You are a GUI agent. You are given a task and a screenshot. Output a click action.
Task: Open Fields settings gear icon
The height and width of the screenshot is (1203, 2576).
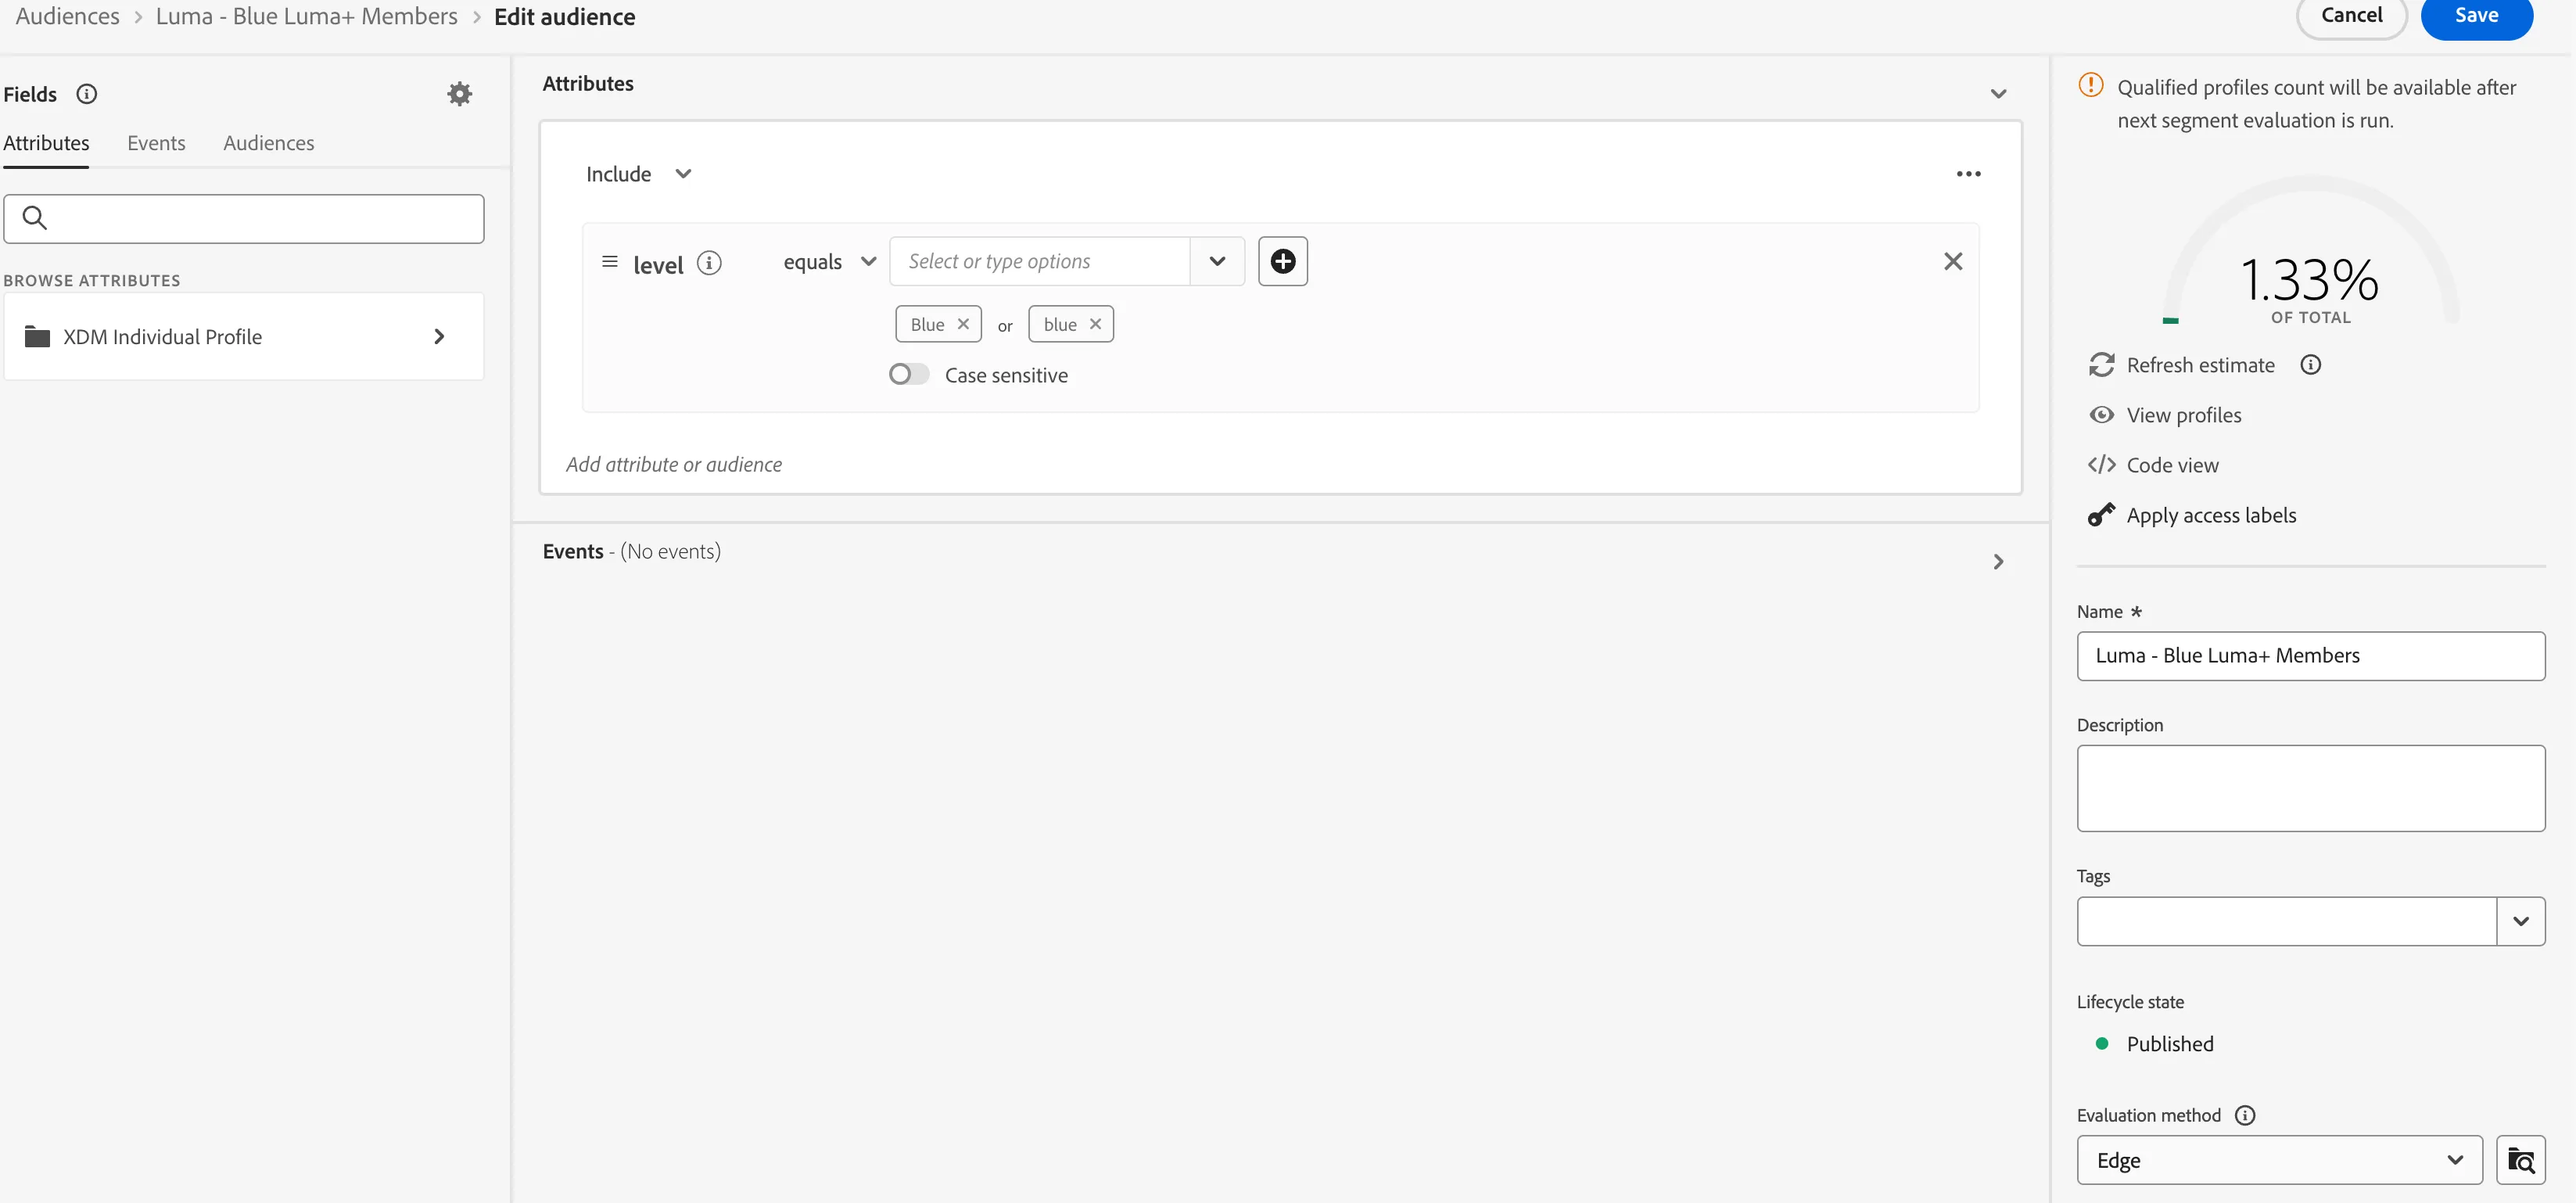pyautogui.click(x=459, y=94)
